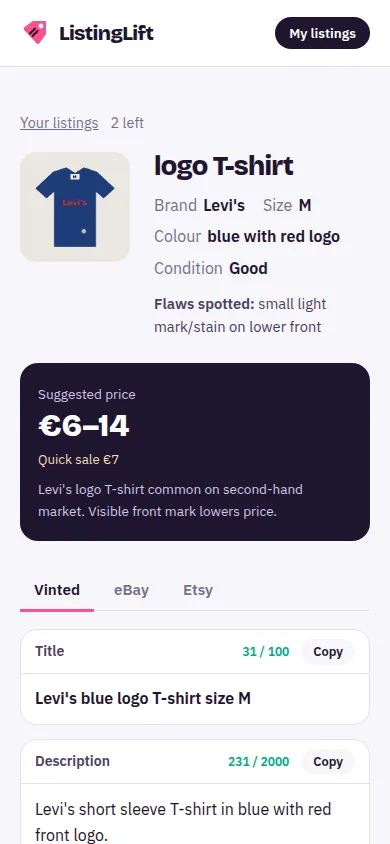This screenshot has height=844, width=390.
Task: Copy the listing title
Action: 328,652
